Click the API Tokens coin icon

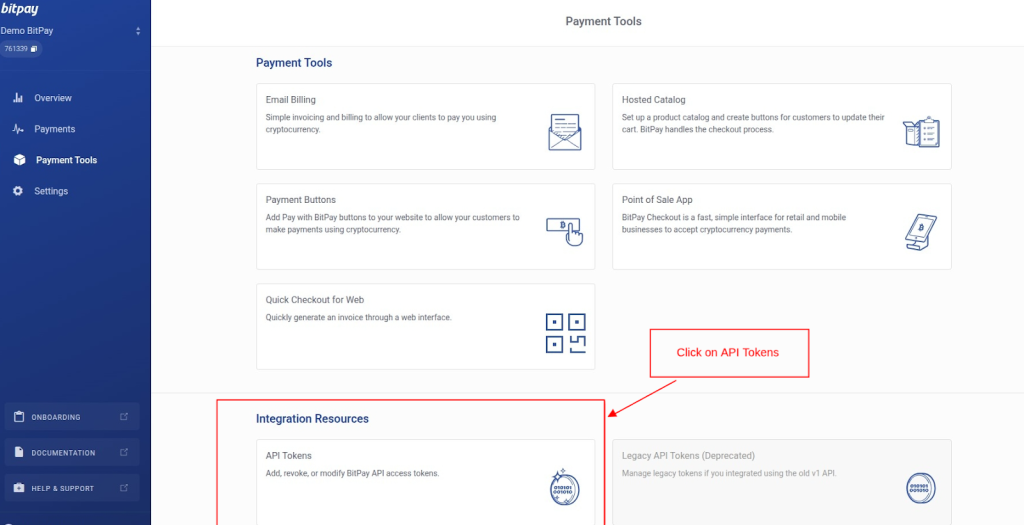(x=564, y=488)
